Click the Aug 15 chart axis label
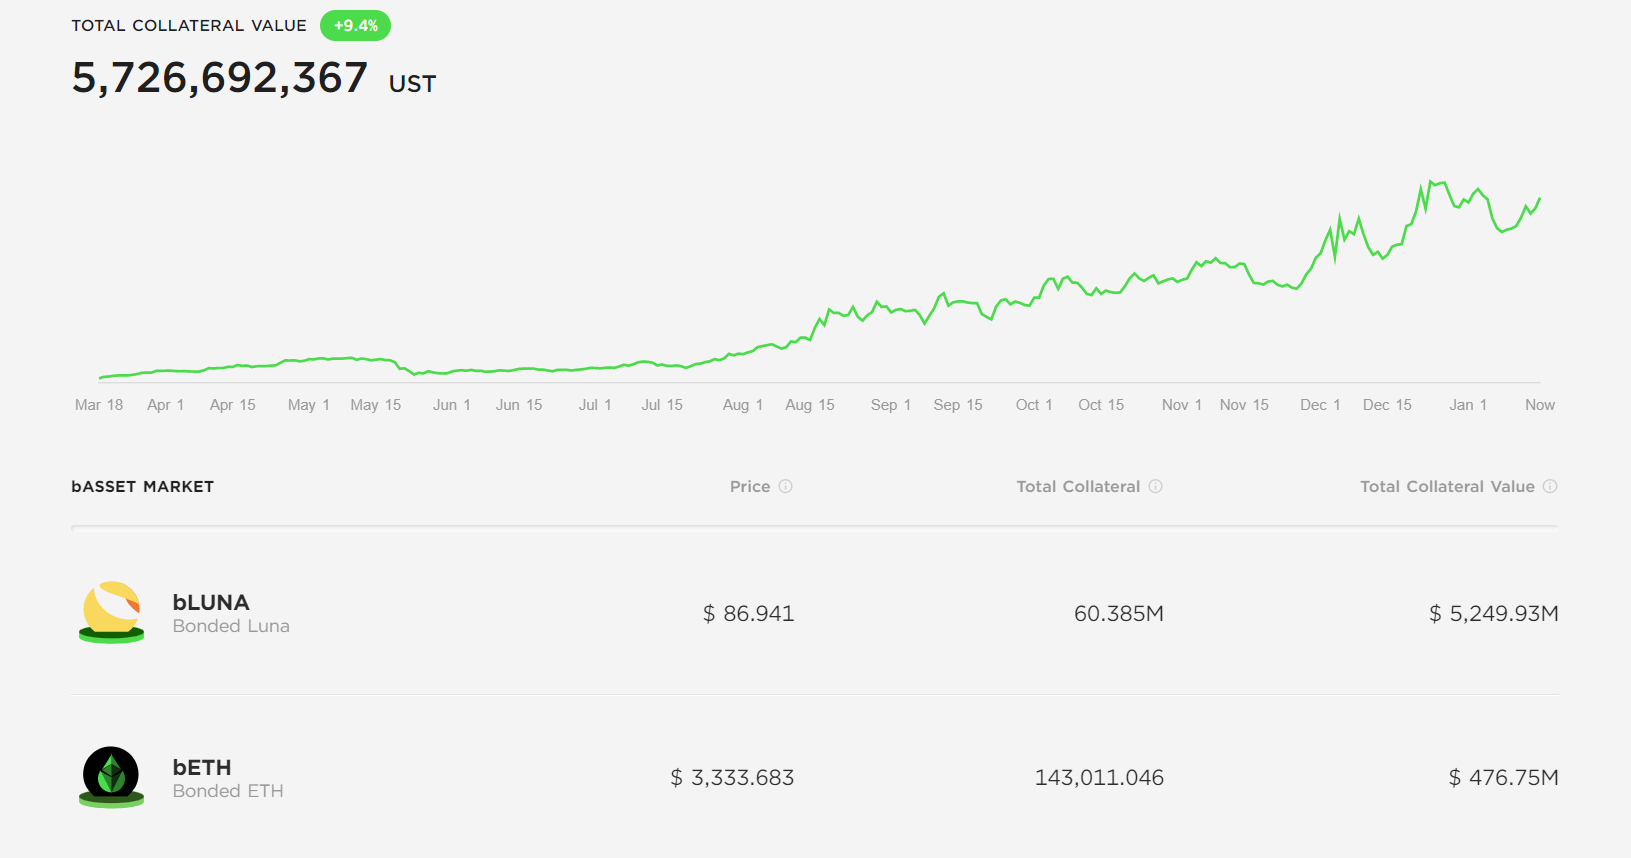 (x=810, y=405)
